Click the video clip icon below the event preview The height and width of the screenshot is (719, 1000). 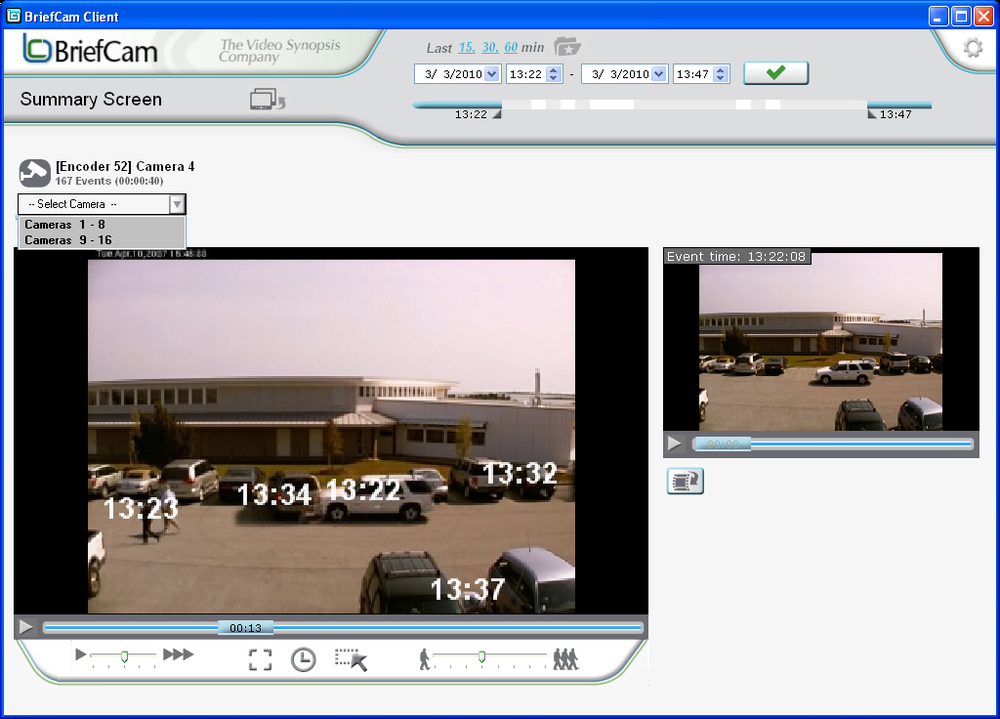tap(685, 481)
